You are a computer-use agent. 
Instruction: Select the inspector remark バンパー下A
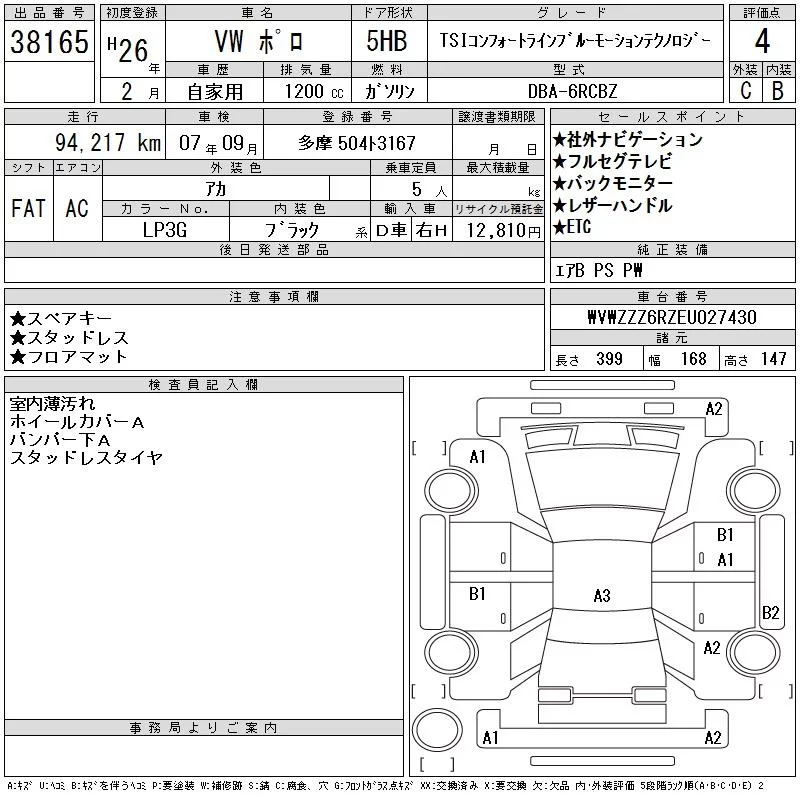pos(60,440)
